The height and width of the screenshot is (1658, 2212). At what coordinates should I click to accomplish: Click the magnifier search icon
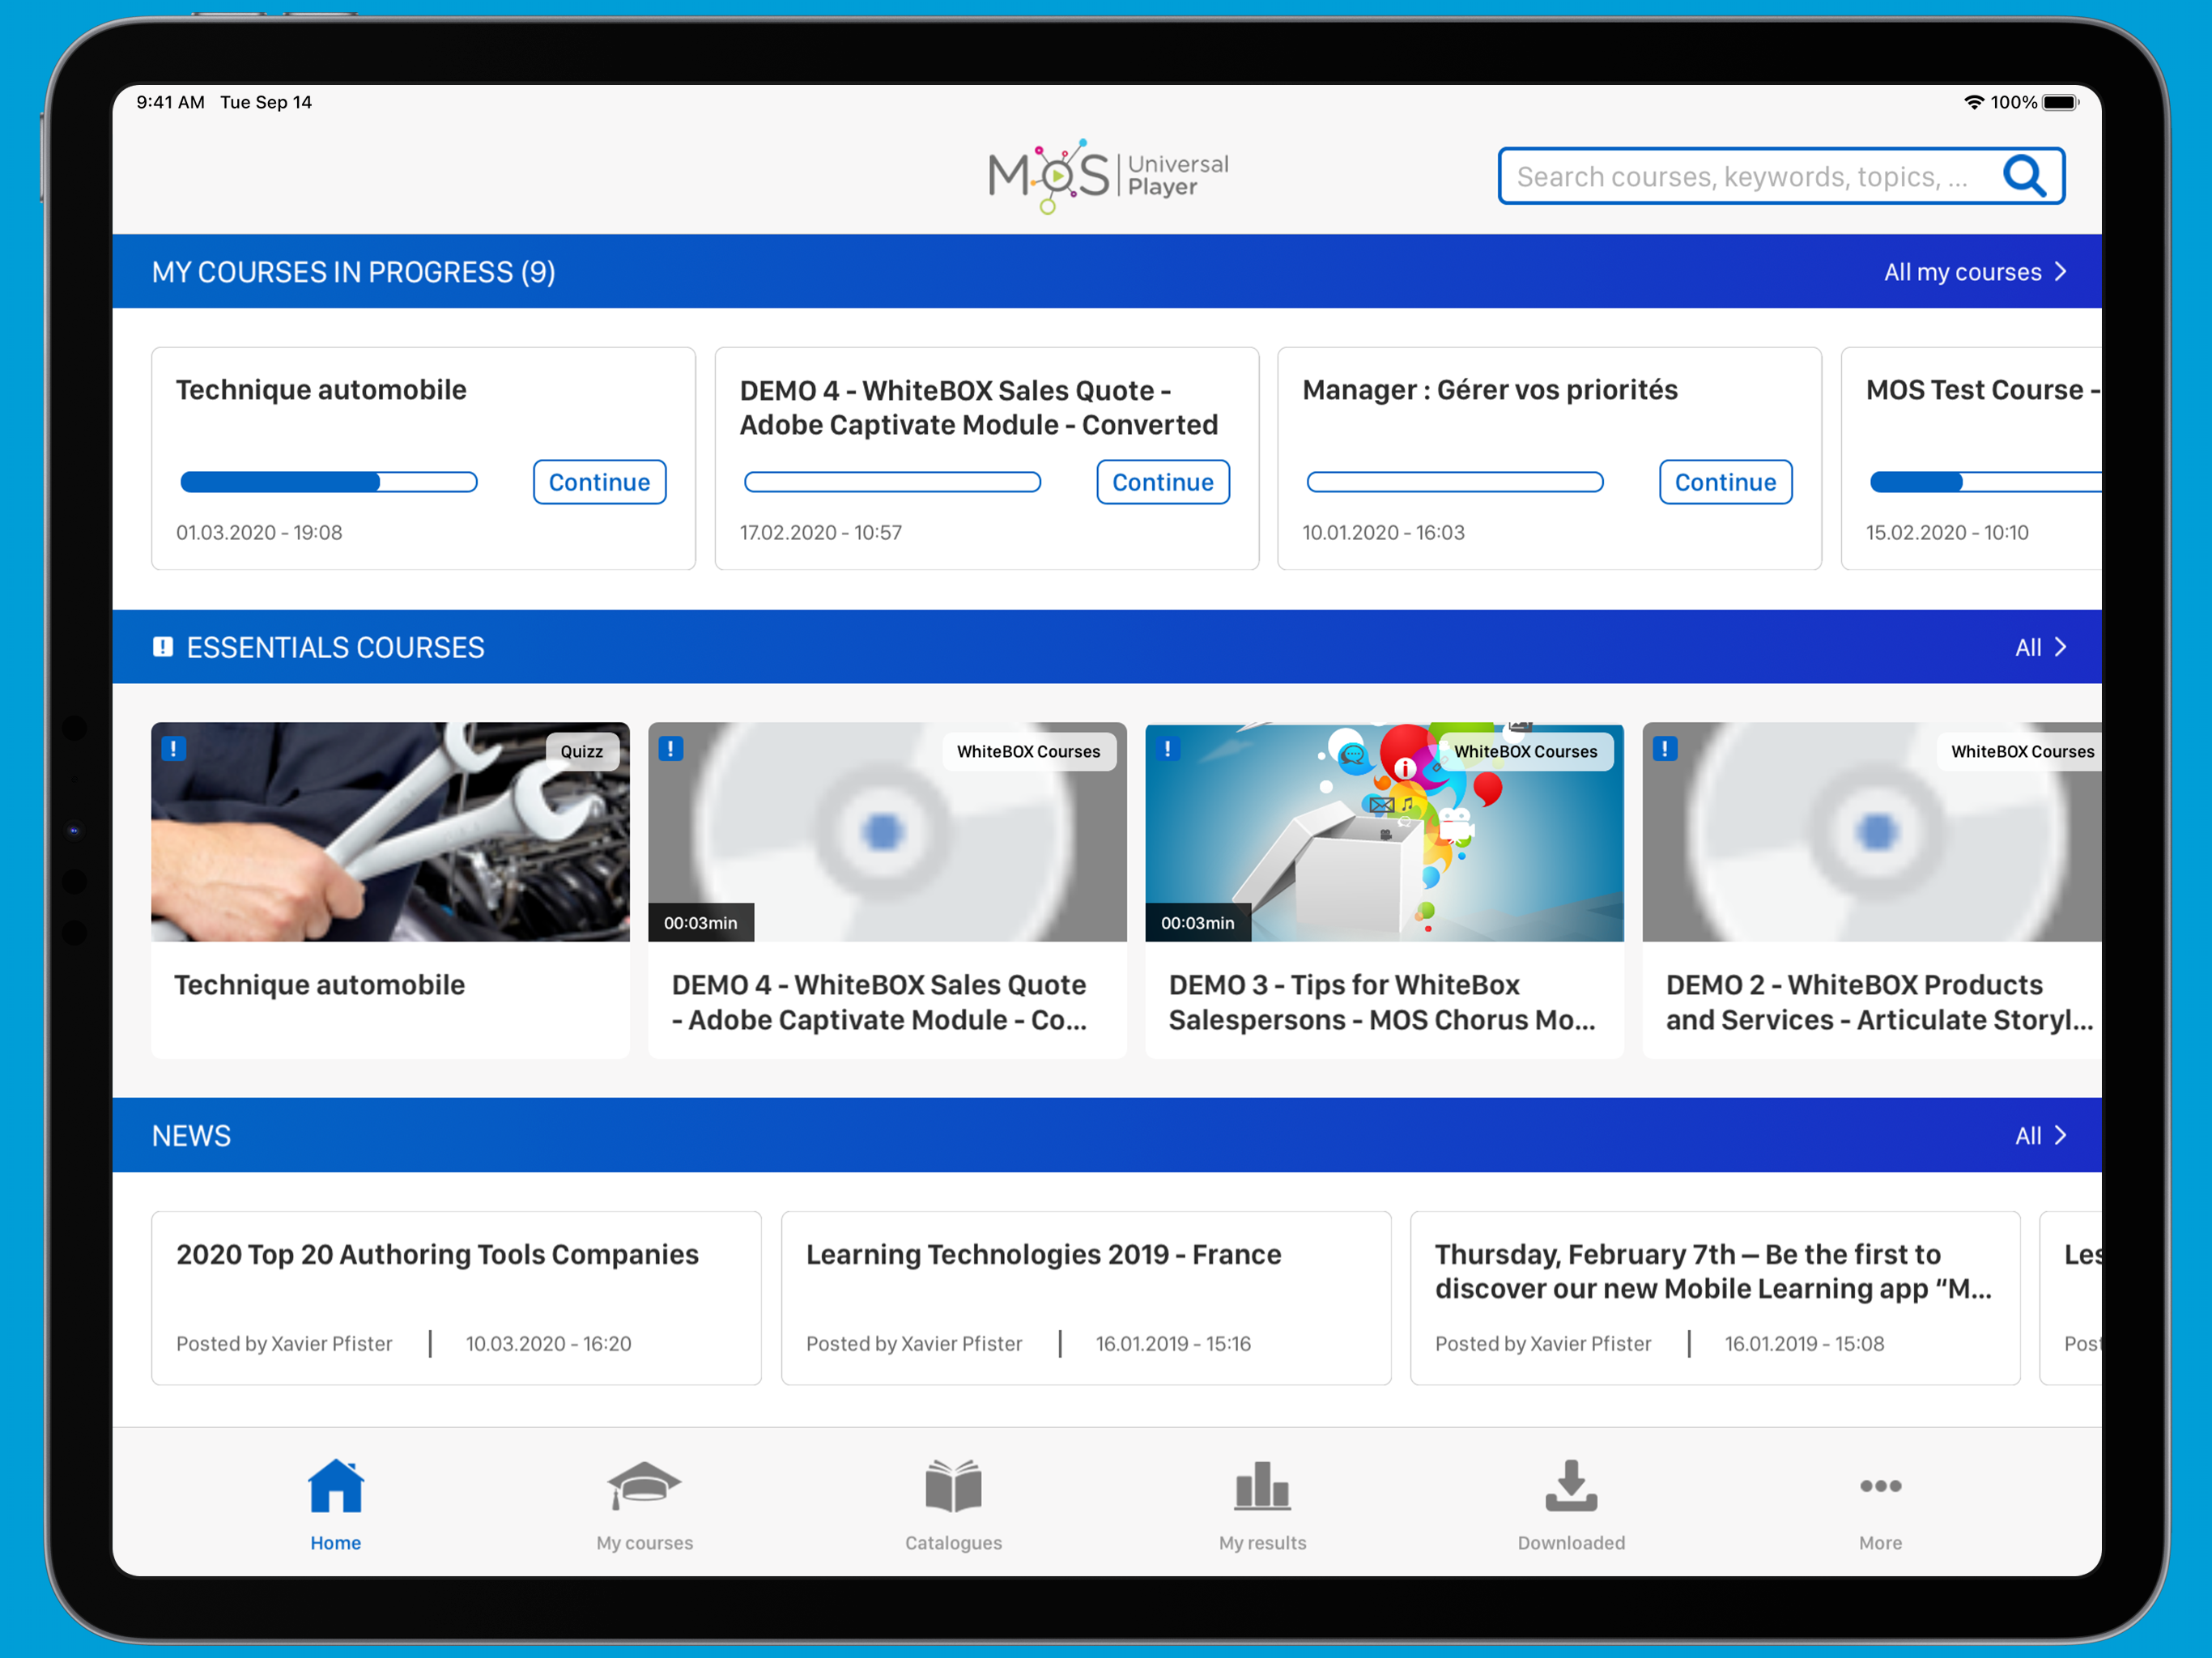pos(2025,176)
